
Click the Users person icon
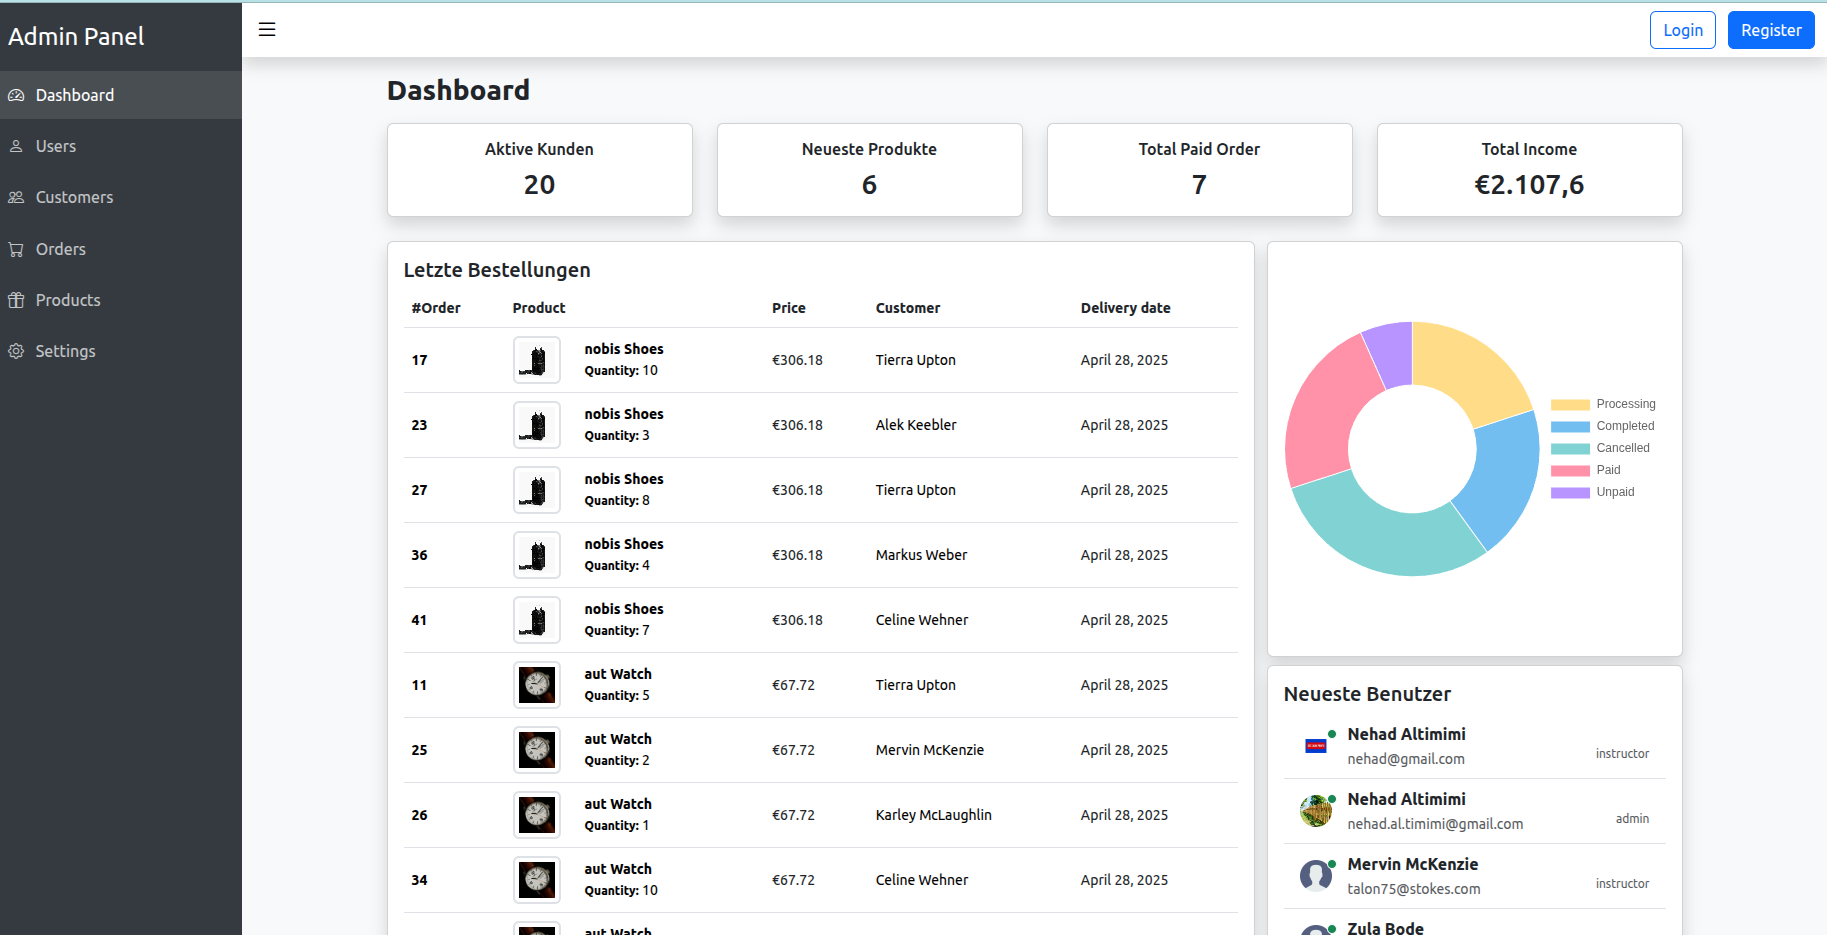pos(16,147)
